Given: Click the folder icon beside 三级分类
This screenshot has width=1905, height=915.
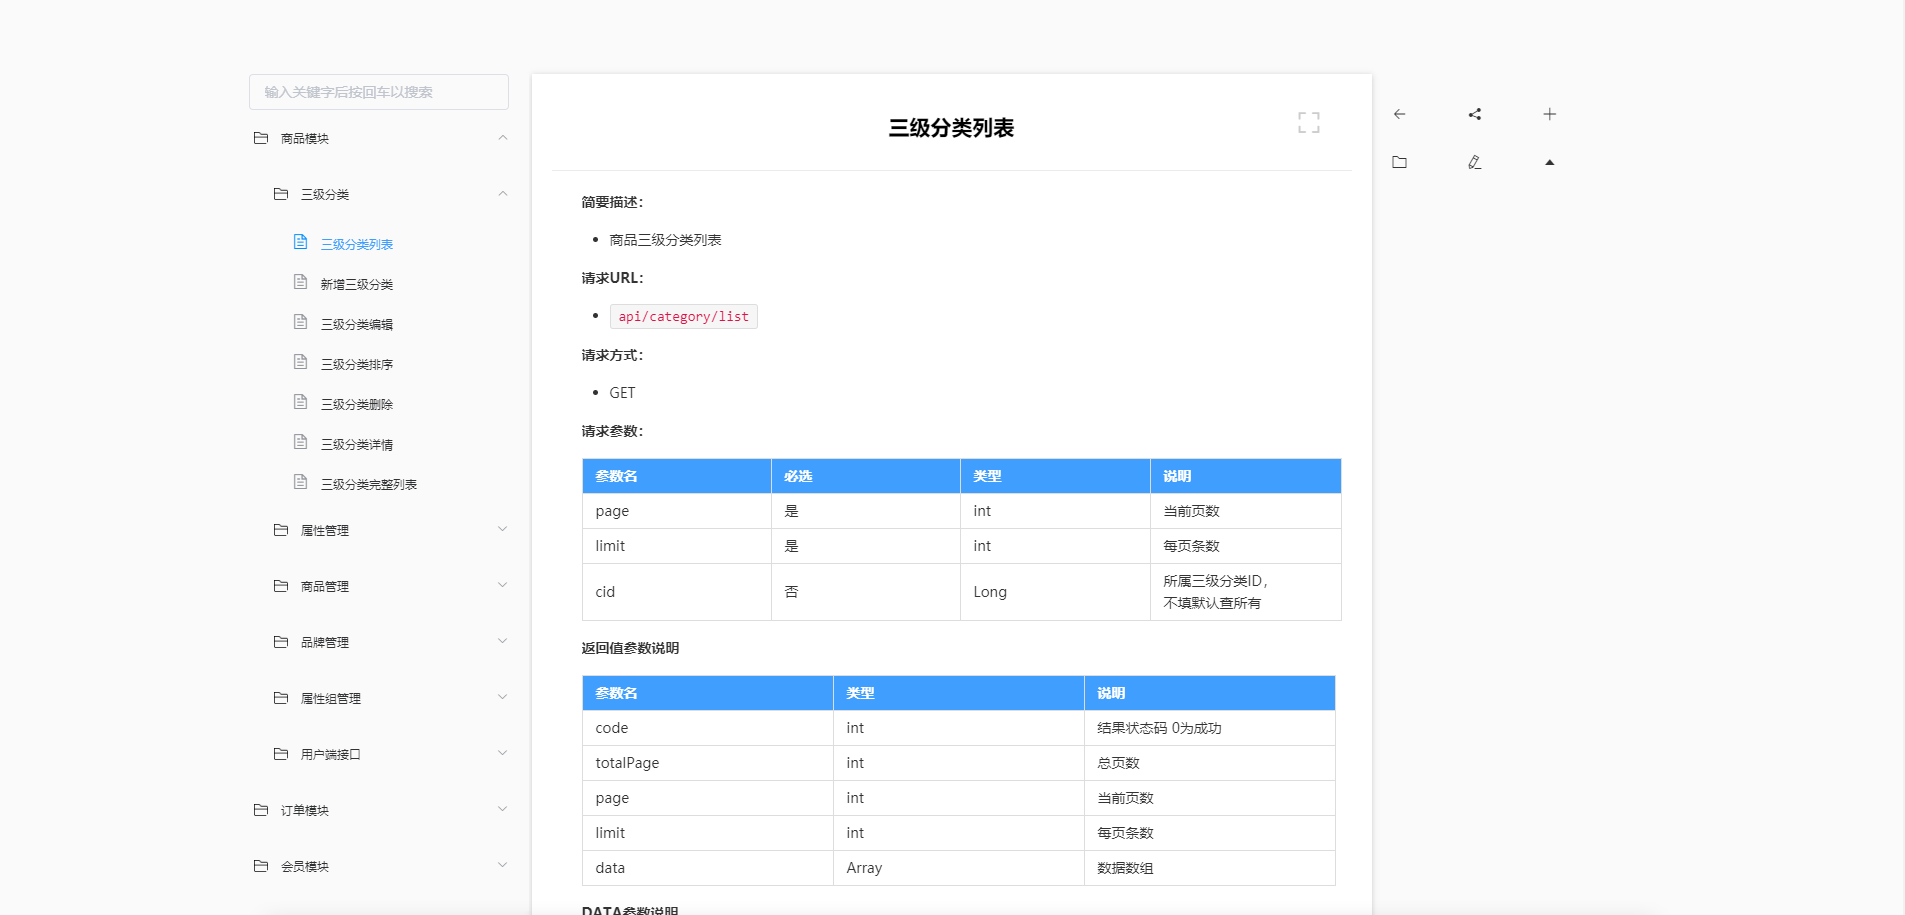Looking at the screenshot, I should pyautogui.click(x=281, y=194).
